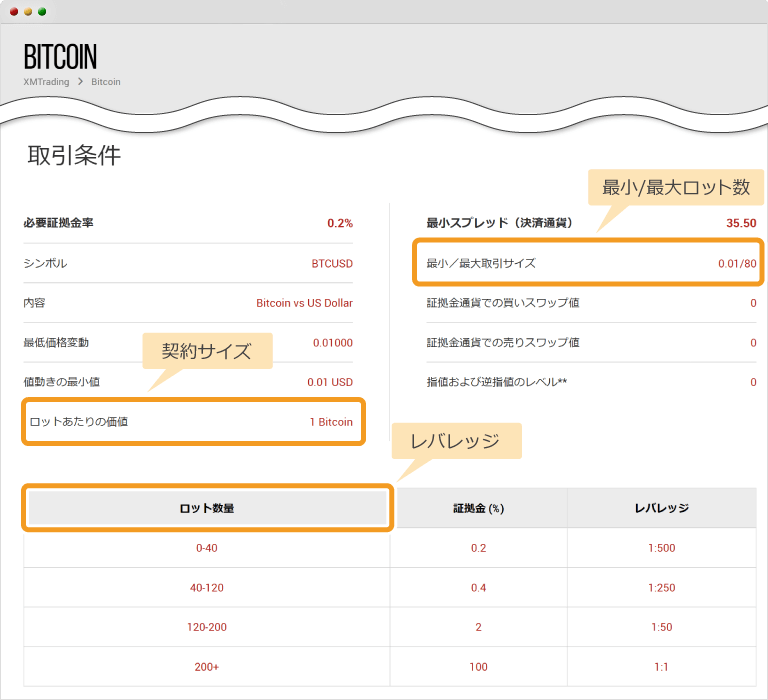Click the 1:250 leverage cell
Viewport: 768px width, 700px height.
click(x=662, y=588)
